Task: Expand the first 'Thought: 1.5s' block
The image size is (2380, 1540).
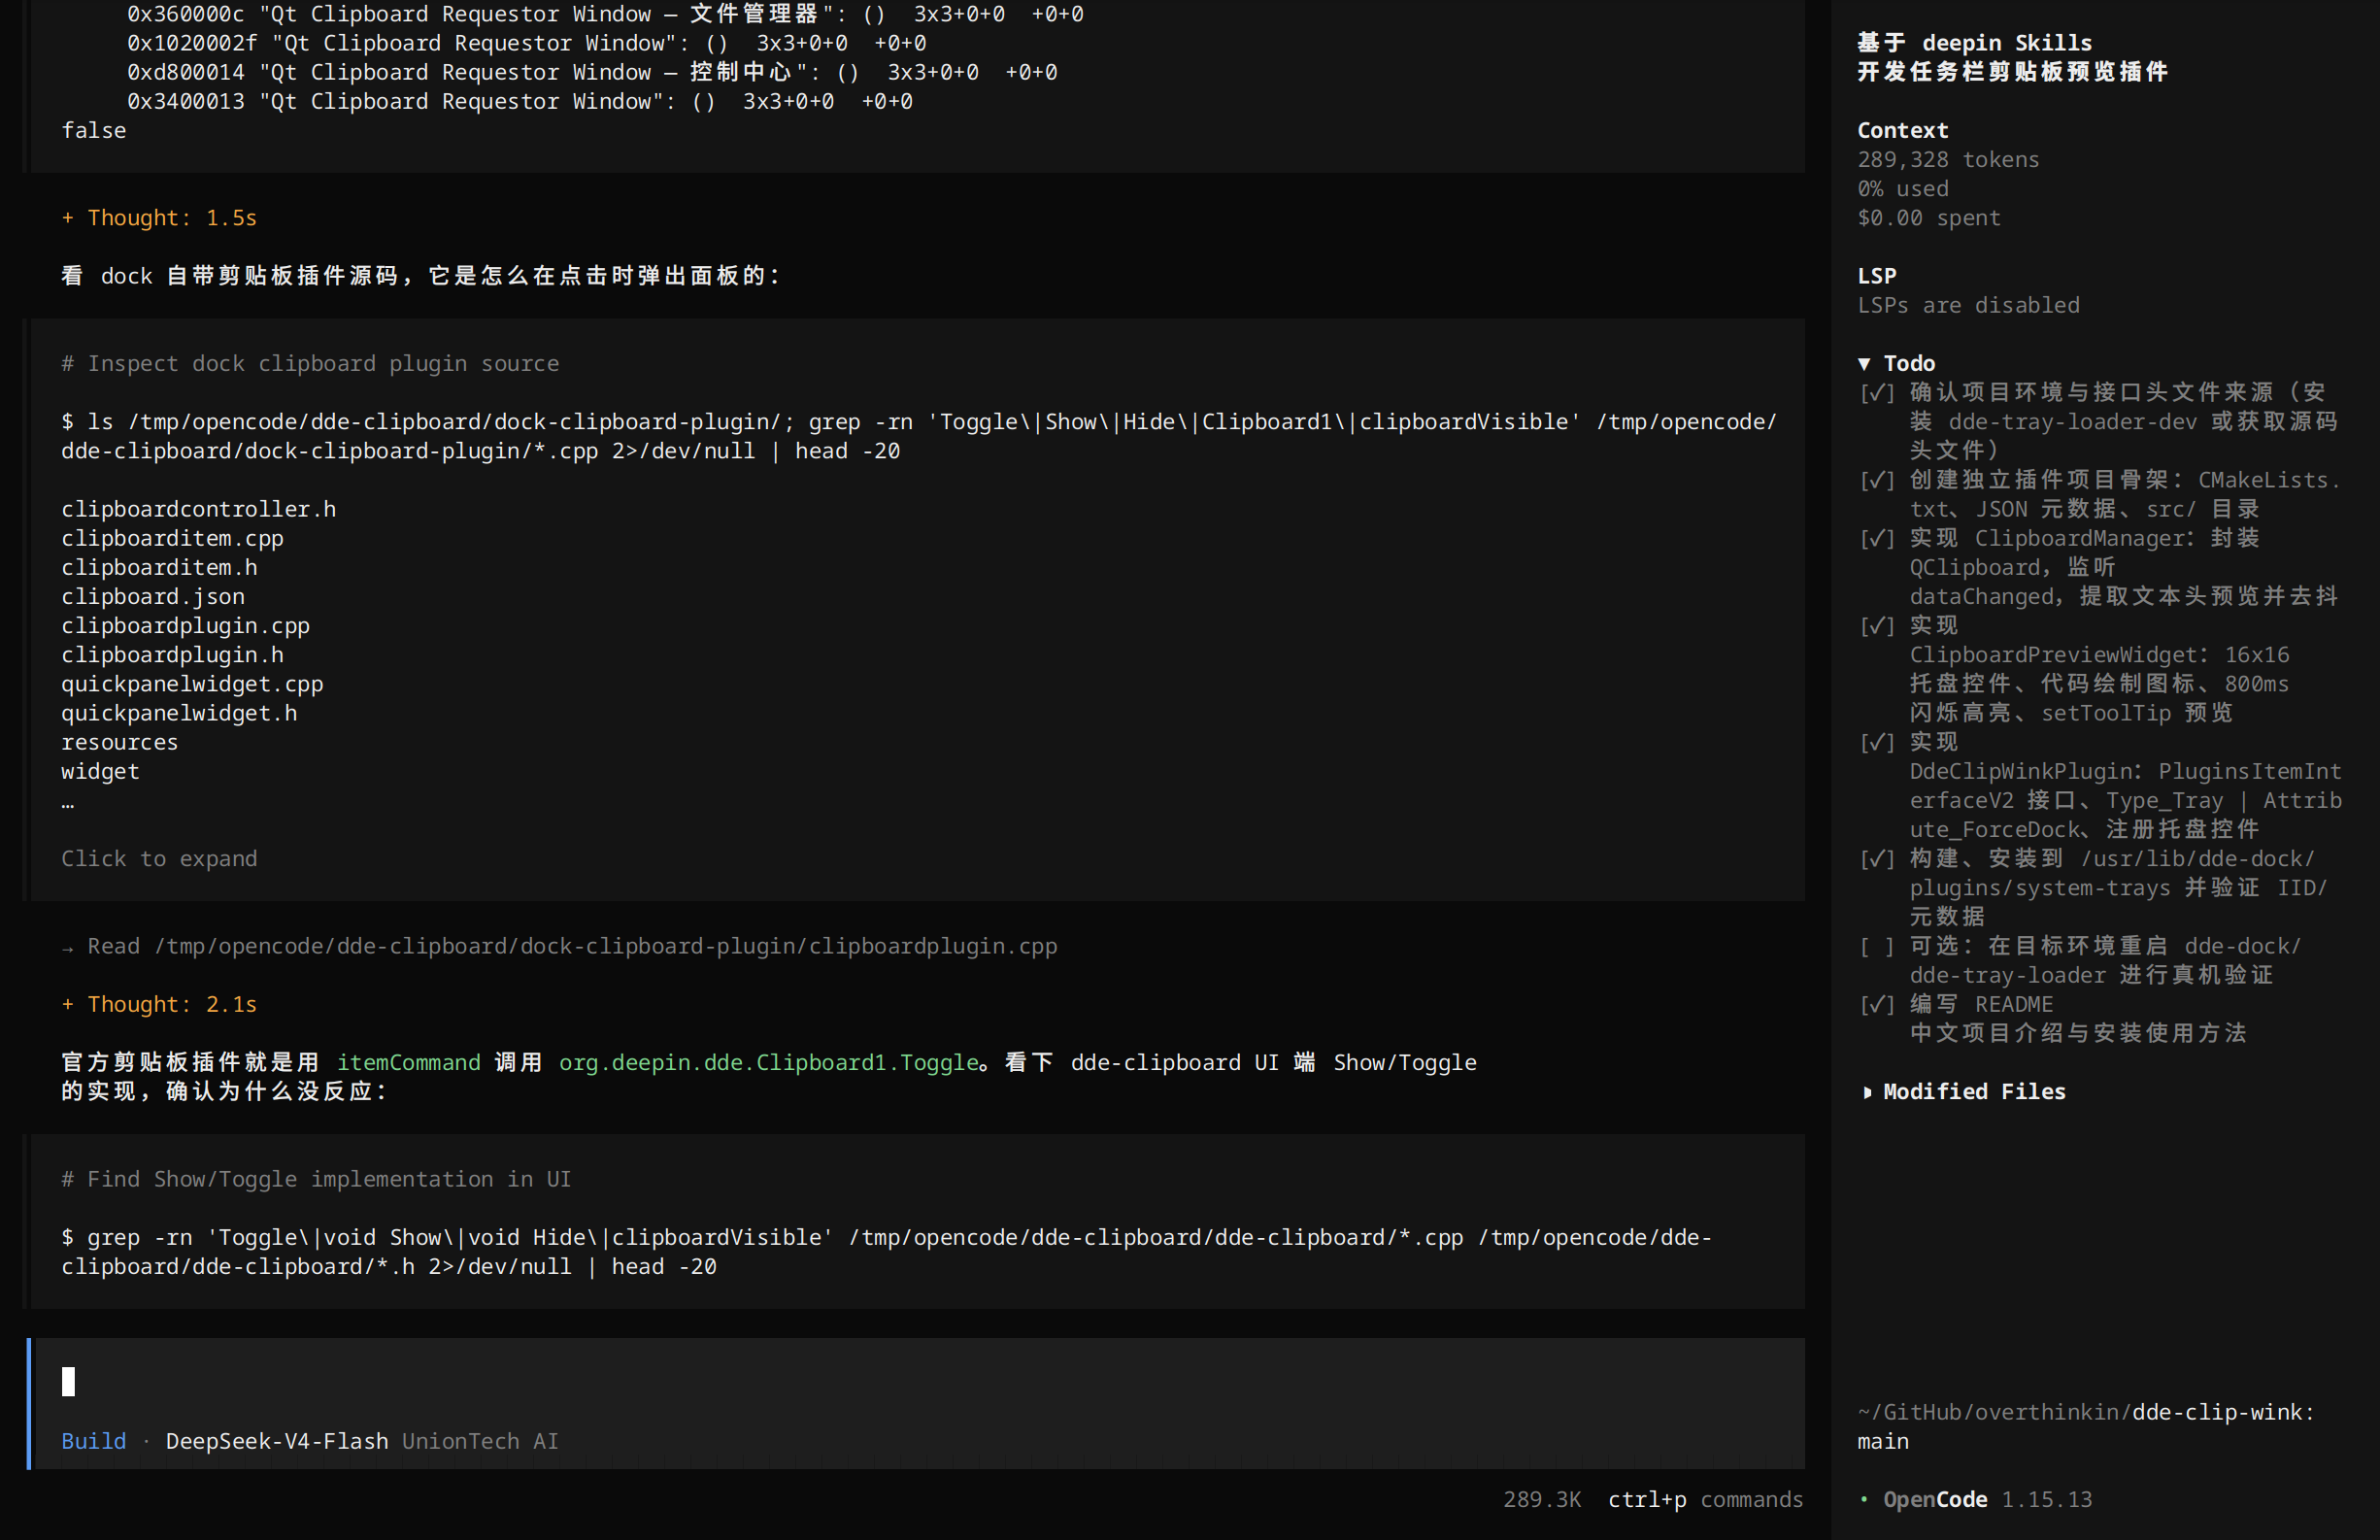Action: [x=159, y=218]
